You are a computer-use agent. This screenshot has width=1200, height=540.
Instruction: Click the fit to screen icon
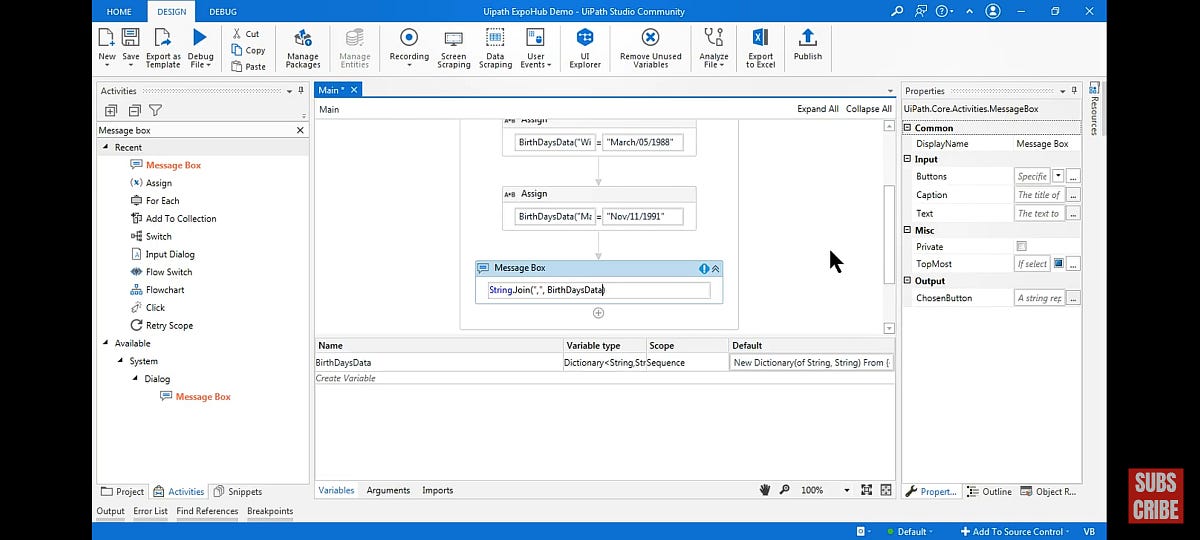click(867, 490)
